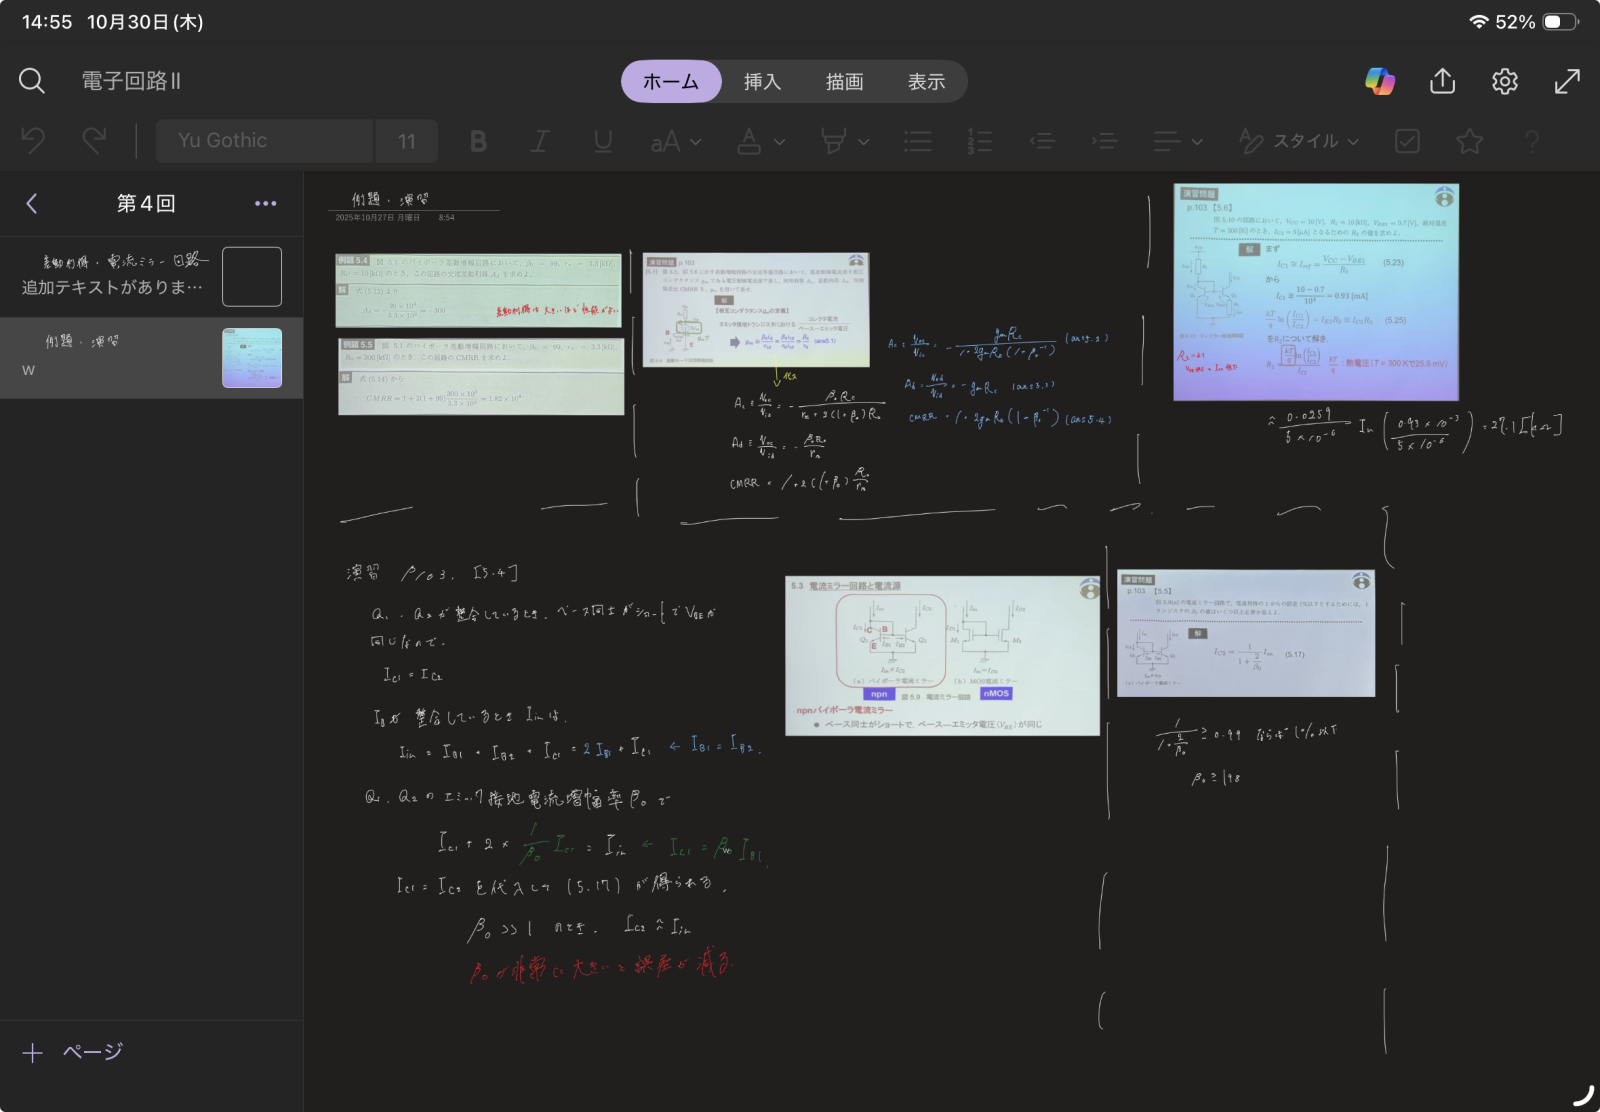This screenshot has width=1600, height=1112.
Task: Open the Copilot icon
Action: click(x=1380, y=81)
